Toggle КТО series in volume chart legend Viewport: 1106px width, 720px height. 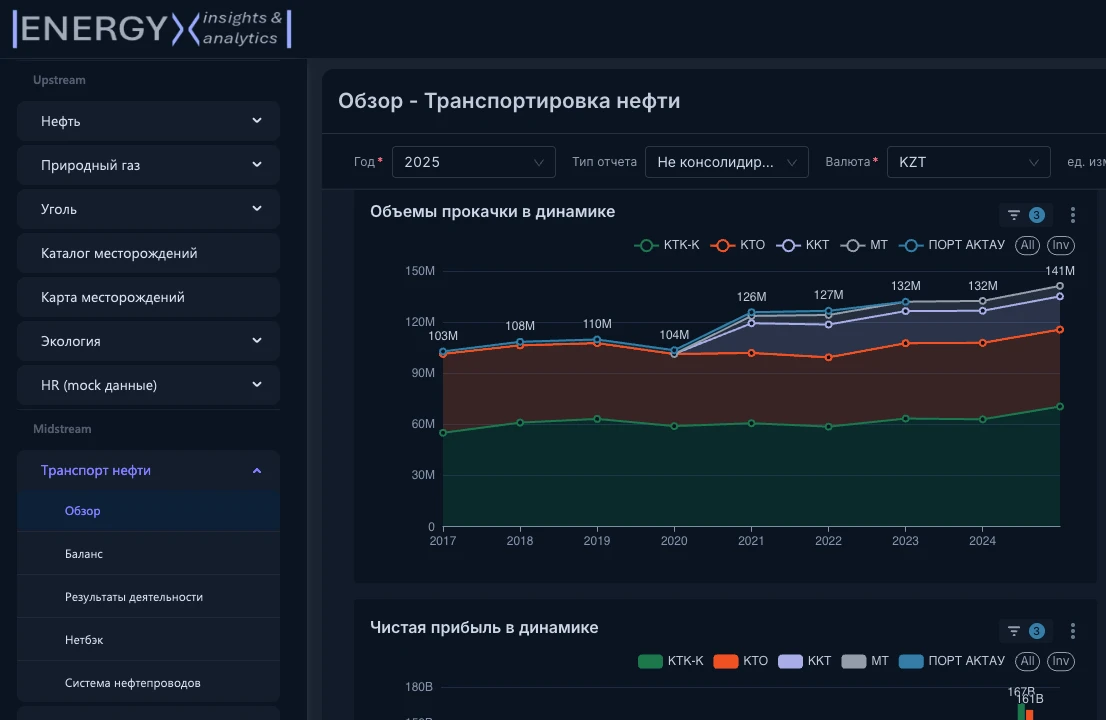[x=737, y=245]
